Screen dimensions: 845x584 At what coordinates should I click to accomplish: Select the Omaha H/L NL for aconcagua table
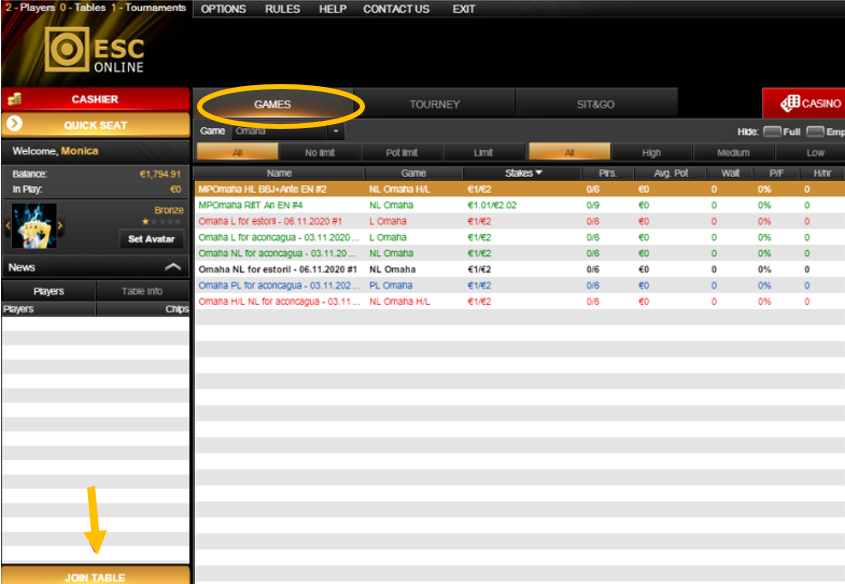tap(520, 302)
